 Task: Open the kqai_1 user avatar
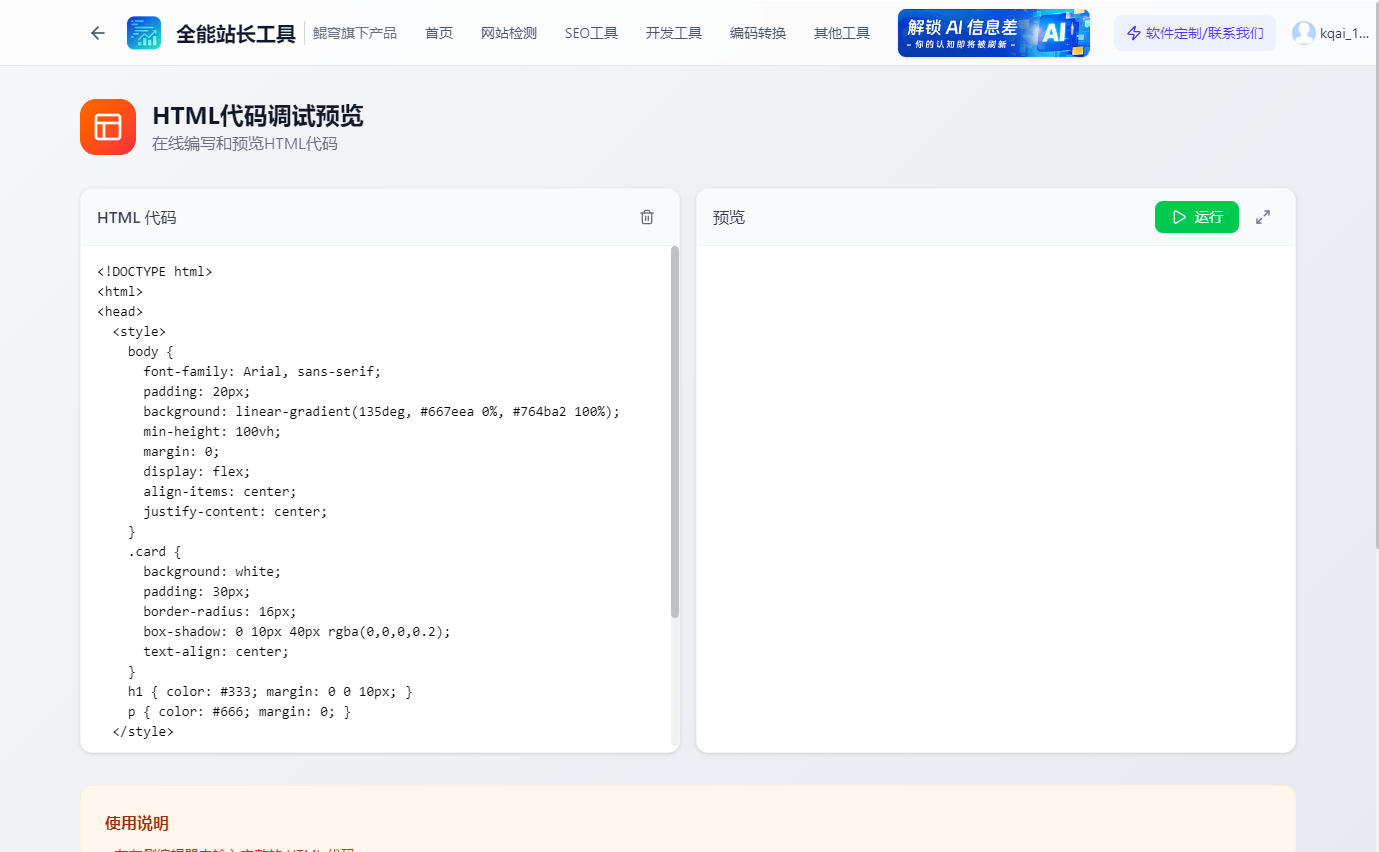pyautogui.click(x=1303, y=32)
